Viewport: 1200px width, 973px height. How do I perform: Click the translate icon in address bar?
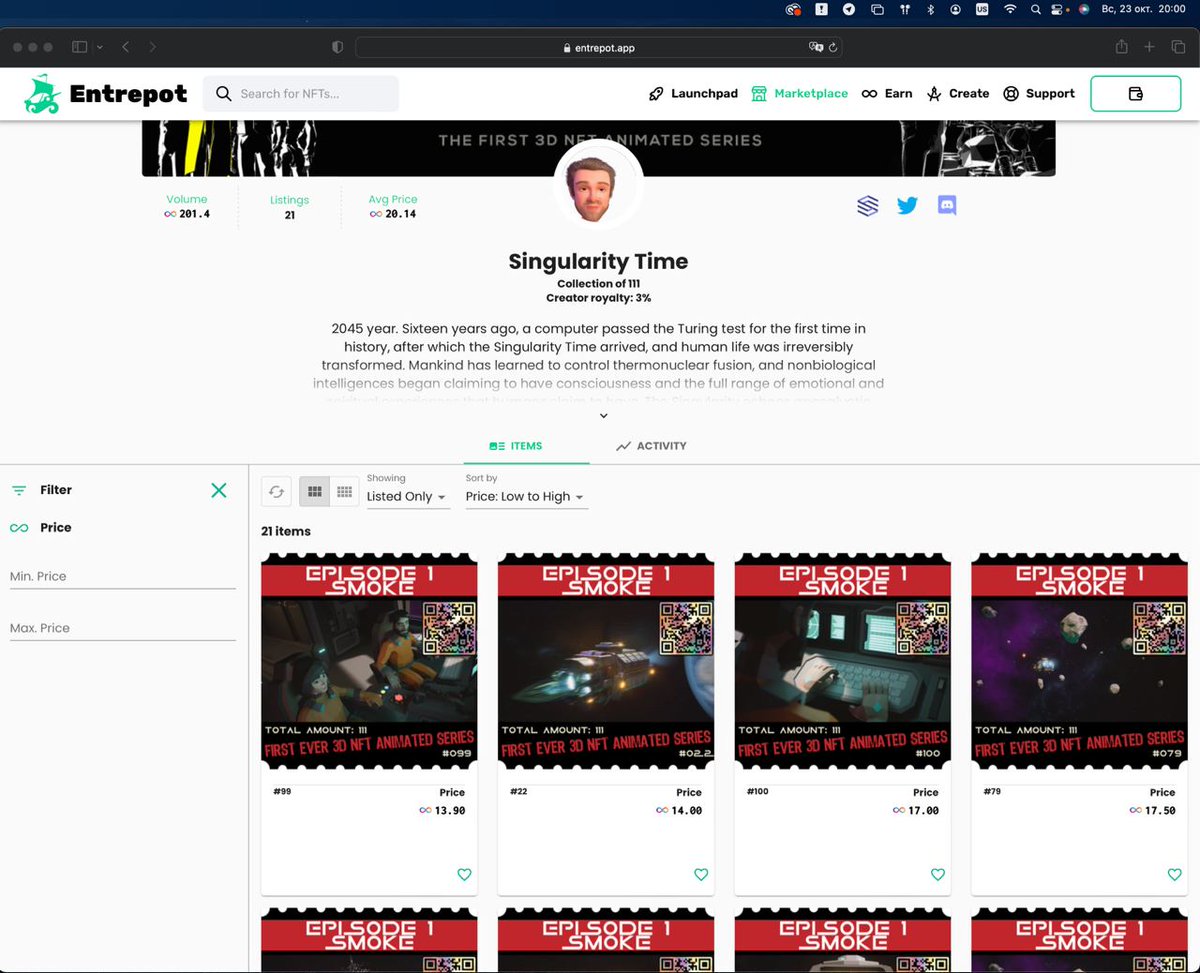(816, 47)
